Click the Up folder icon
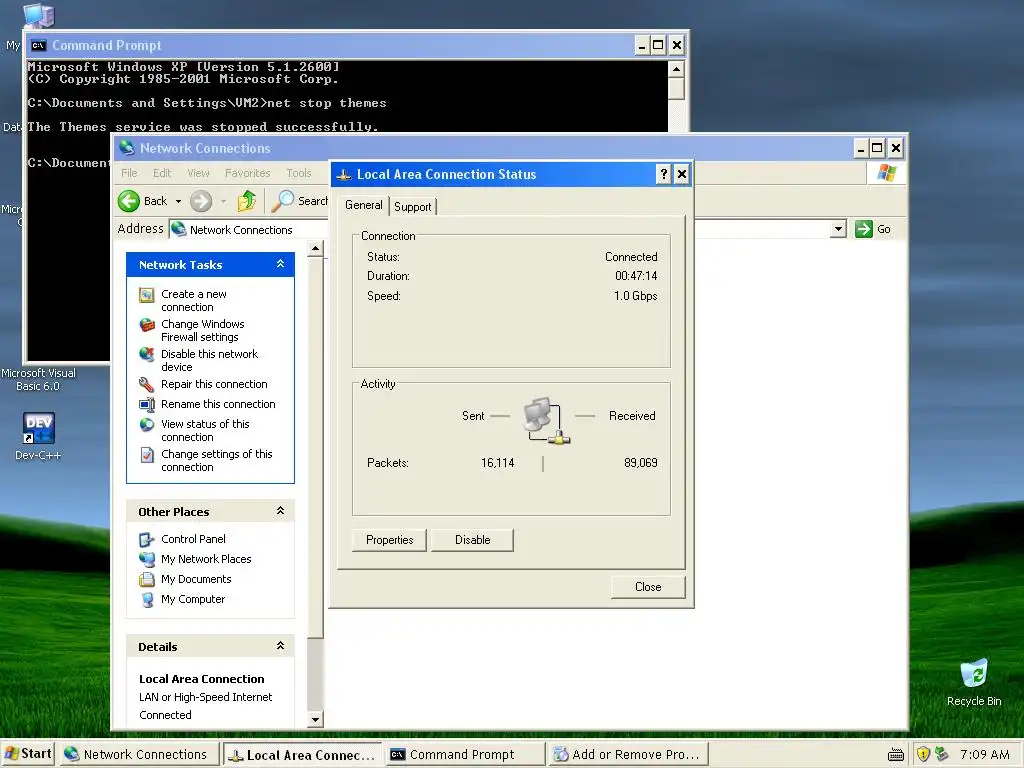The width and height of the screenshot is (1024, 768). [x=247, y=201]
